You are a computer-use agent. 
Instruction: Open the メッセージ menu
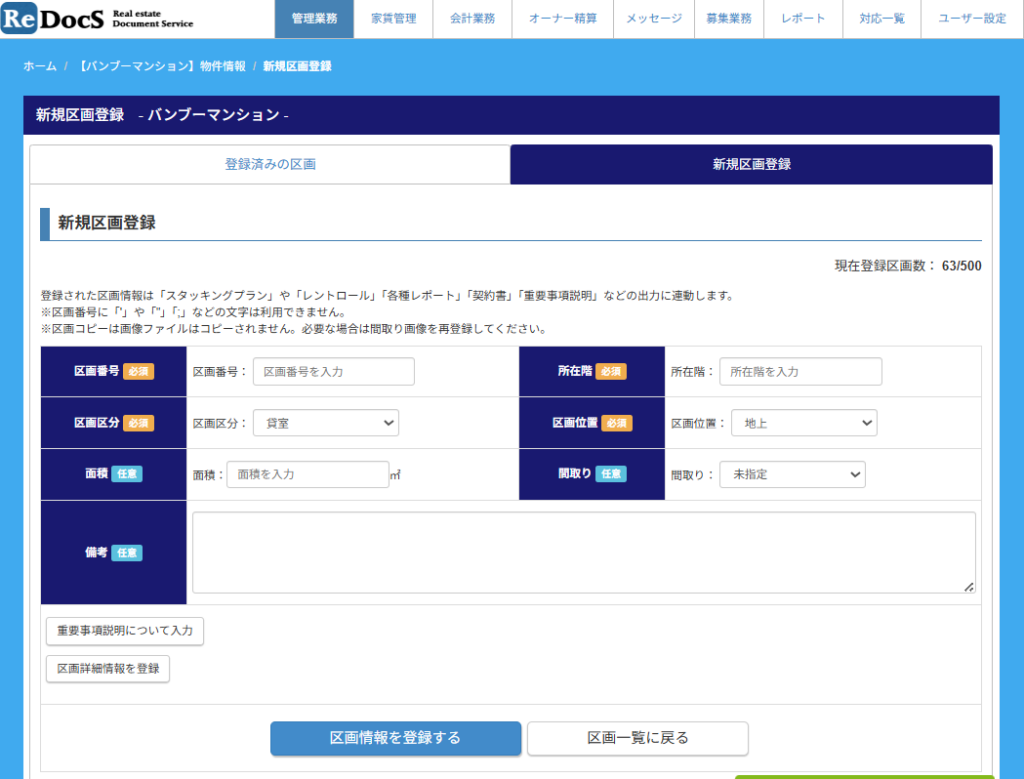tap(654, 19)
